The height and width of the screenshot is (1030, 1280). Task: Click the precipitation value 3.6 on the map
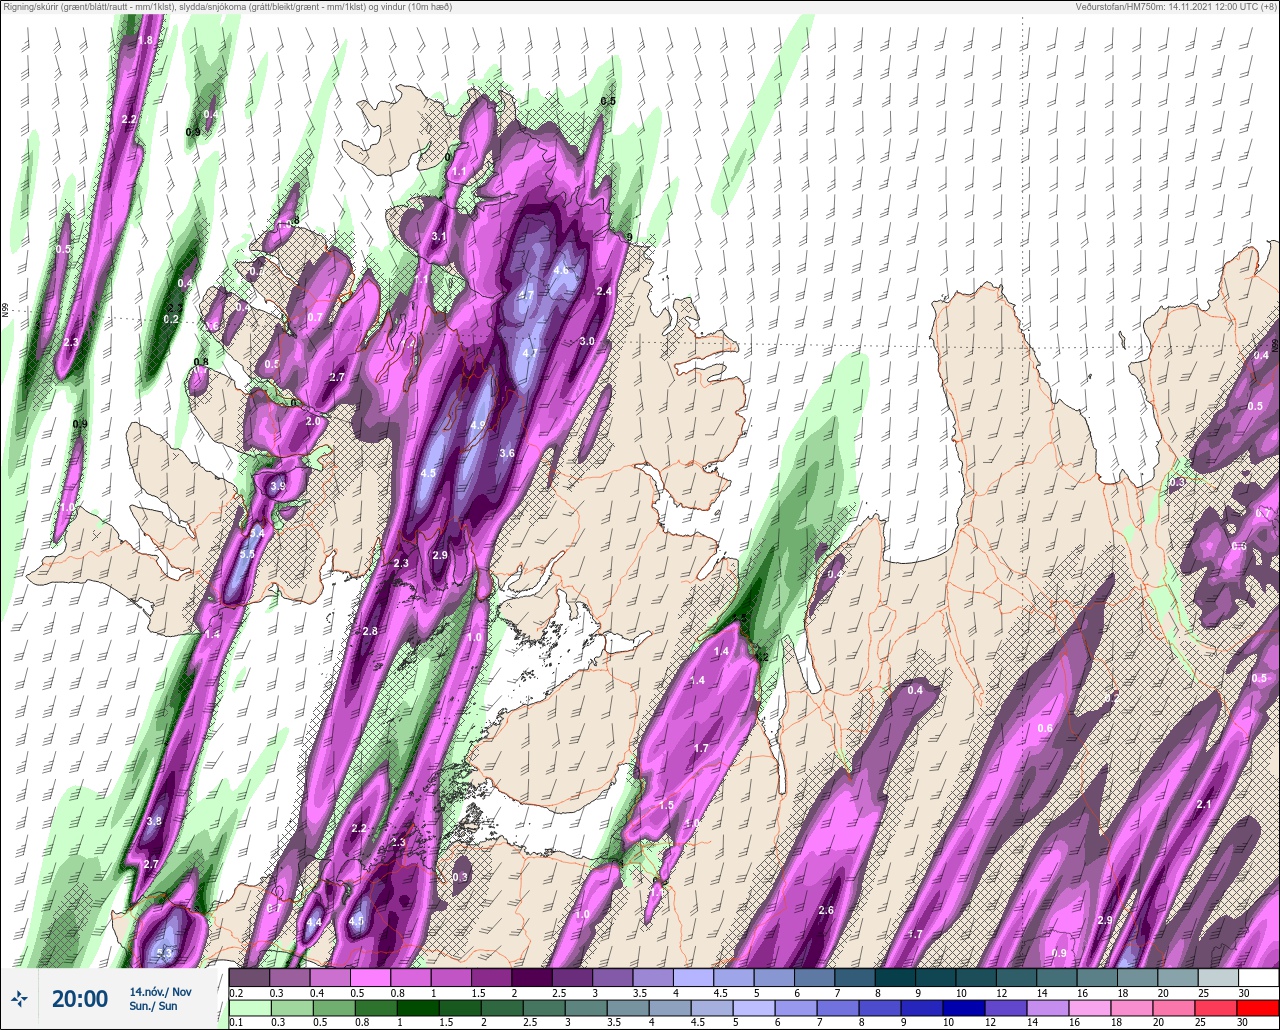pyautogui.click(x=507, y=453)
